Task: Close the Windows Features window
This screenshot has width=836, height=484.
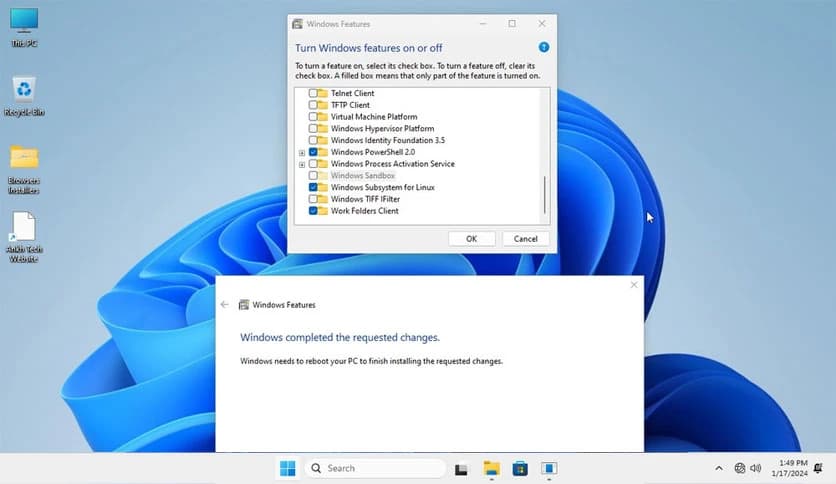Action: (542, 23)
